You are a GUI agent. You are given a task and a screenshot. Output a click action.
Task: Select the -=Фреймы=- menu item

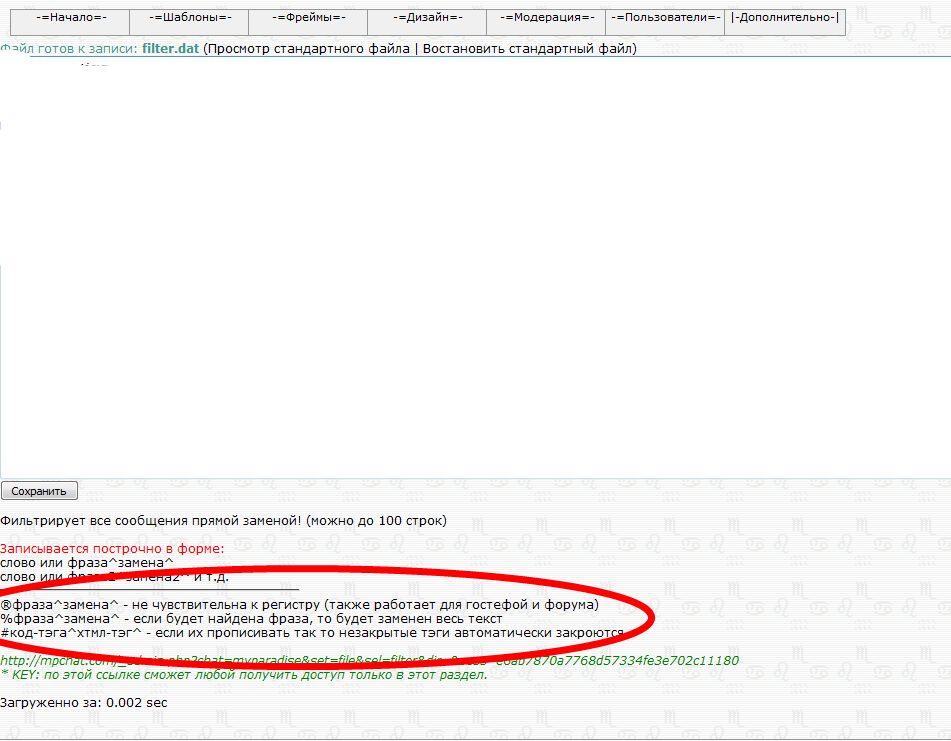click(x=308, y=18)
